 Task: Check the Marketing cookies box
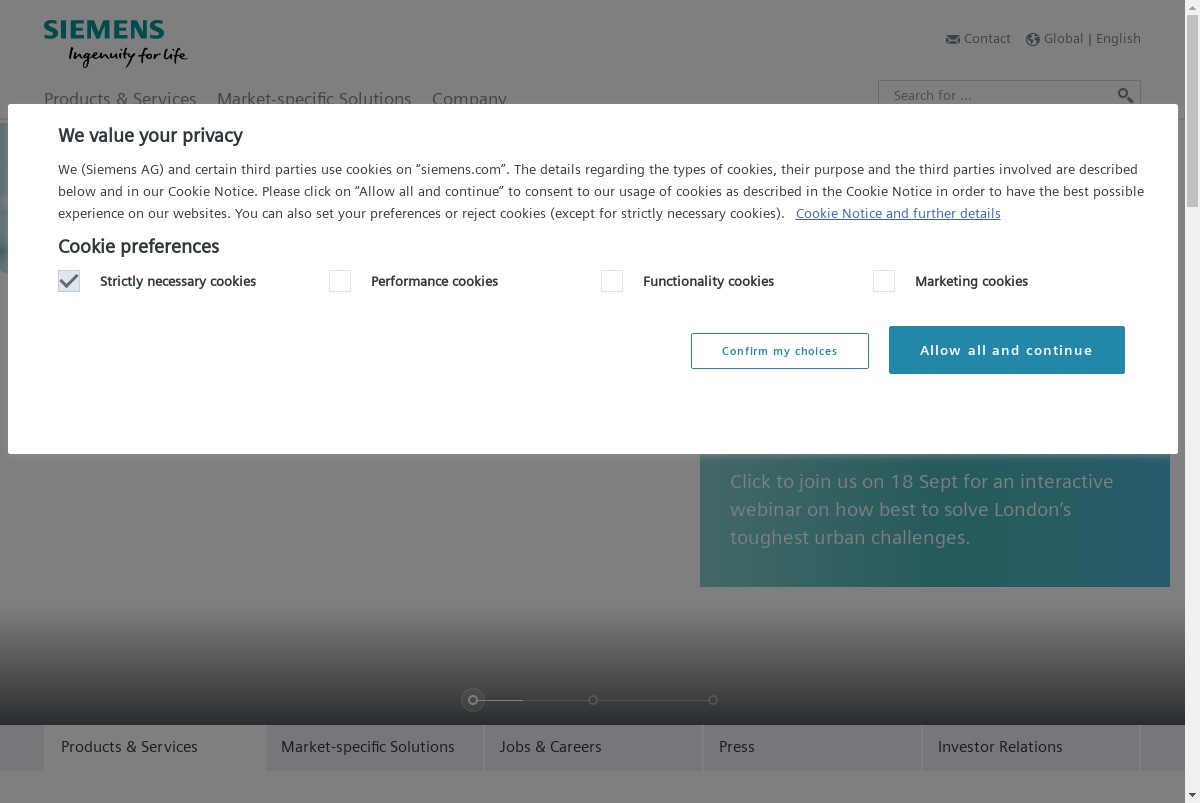tap(884, 281)
